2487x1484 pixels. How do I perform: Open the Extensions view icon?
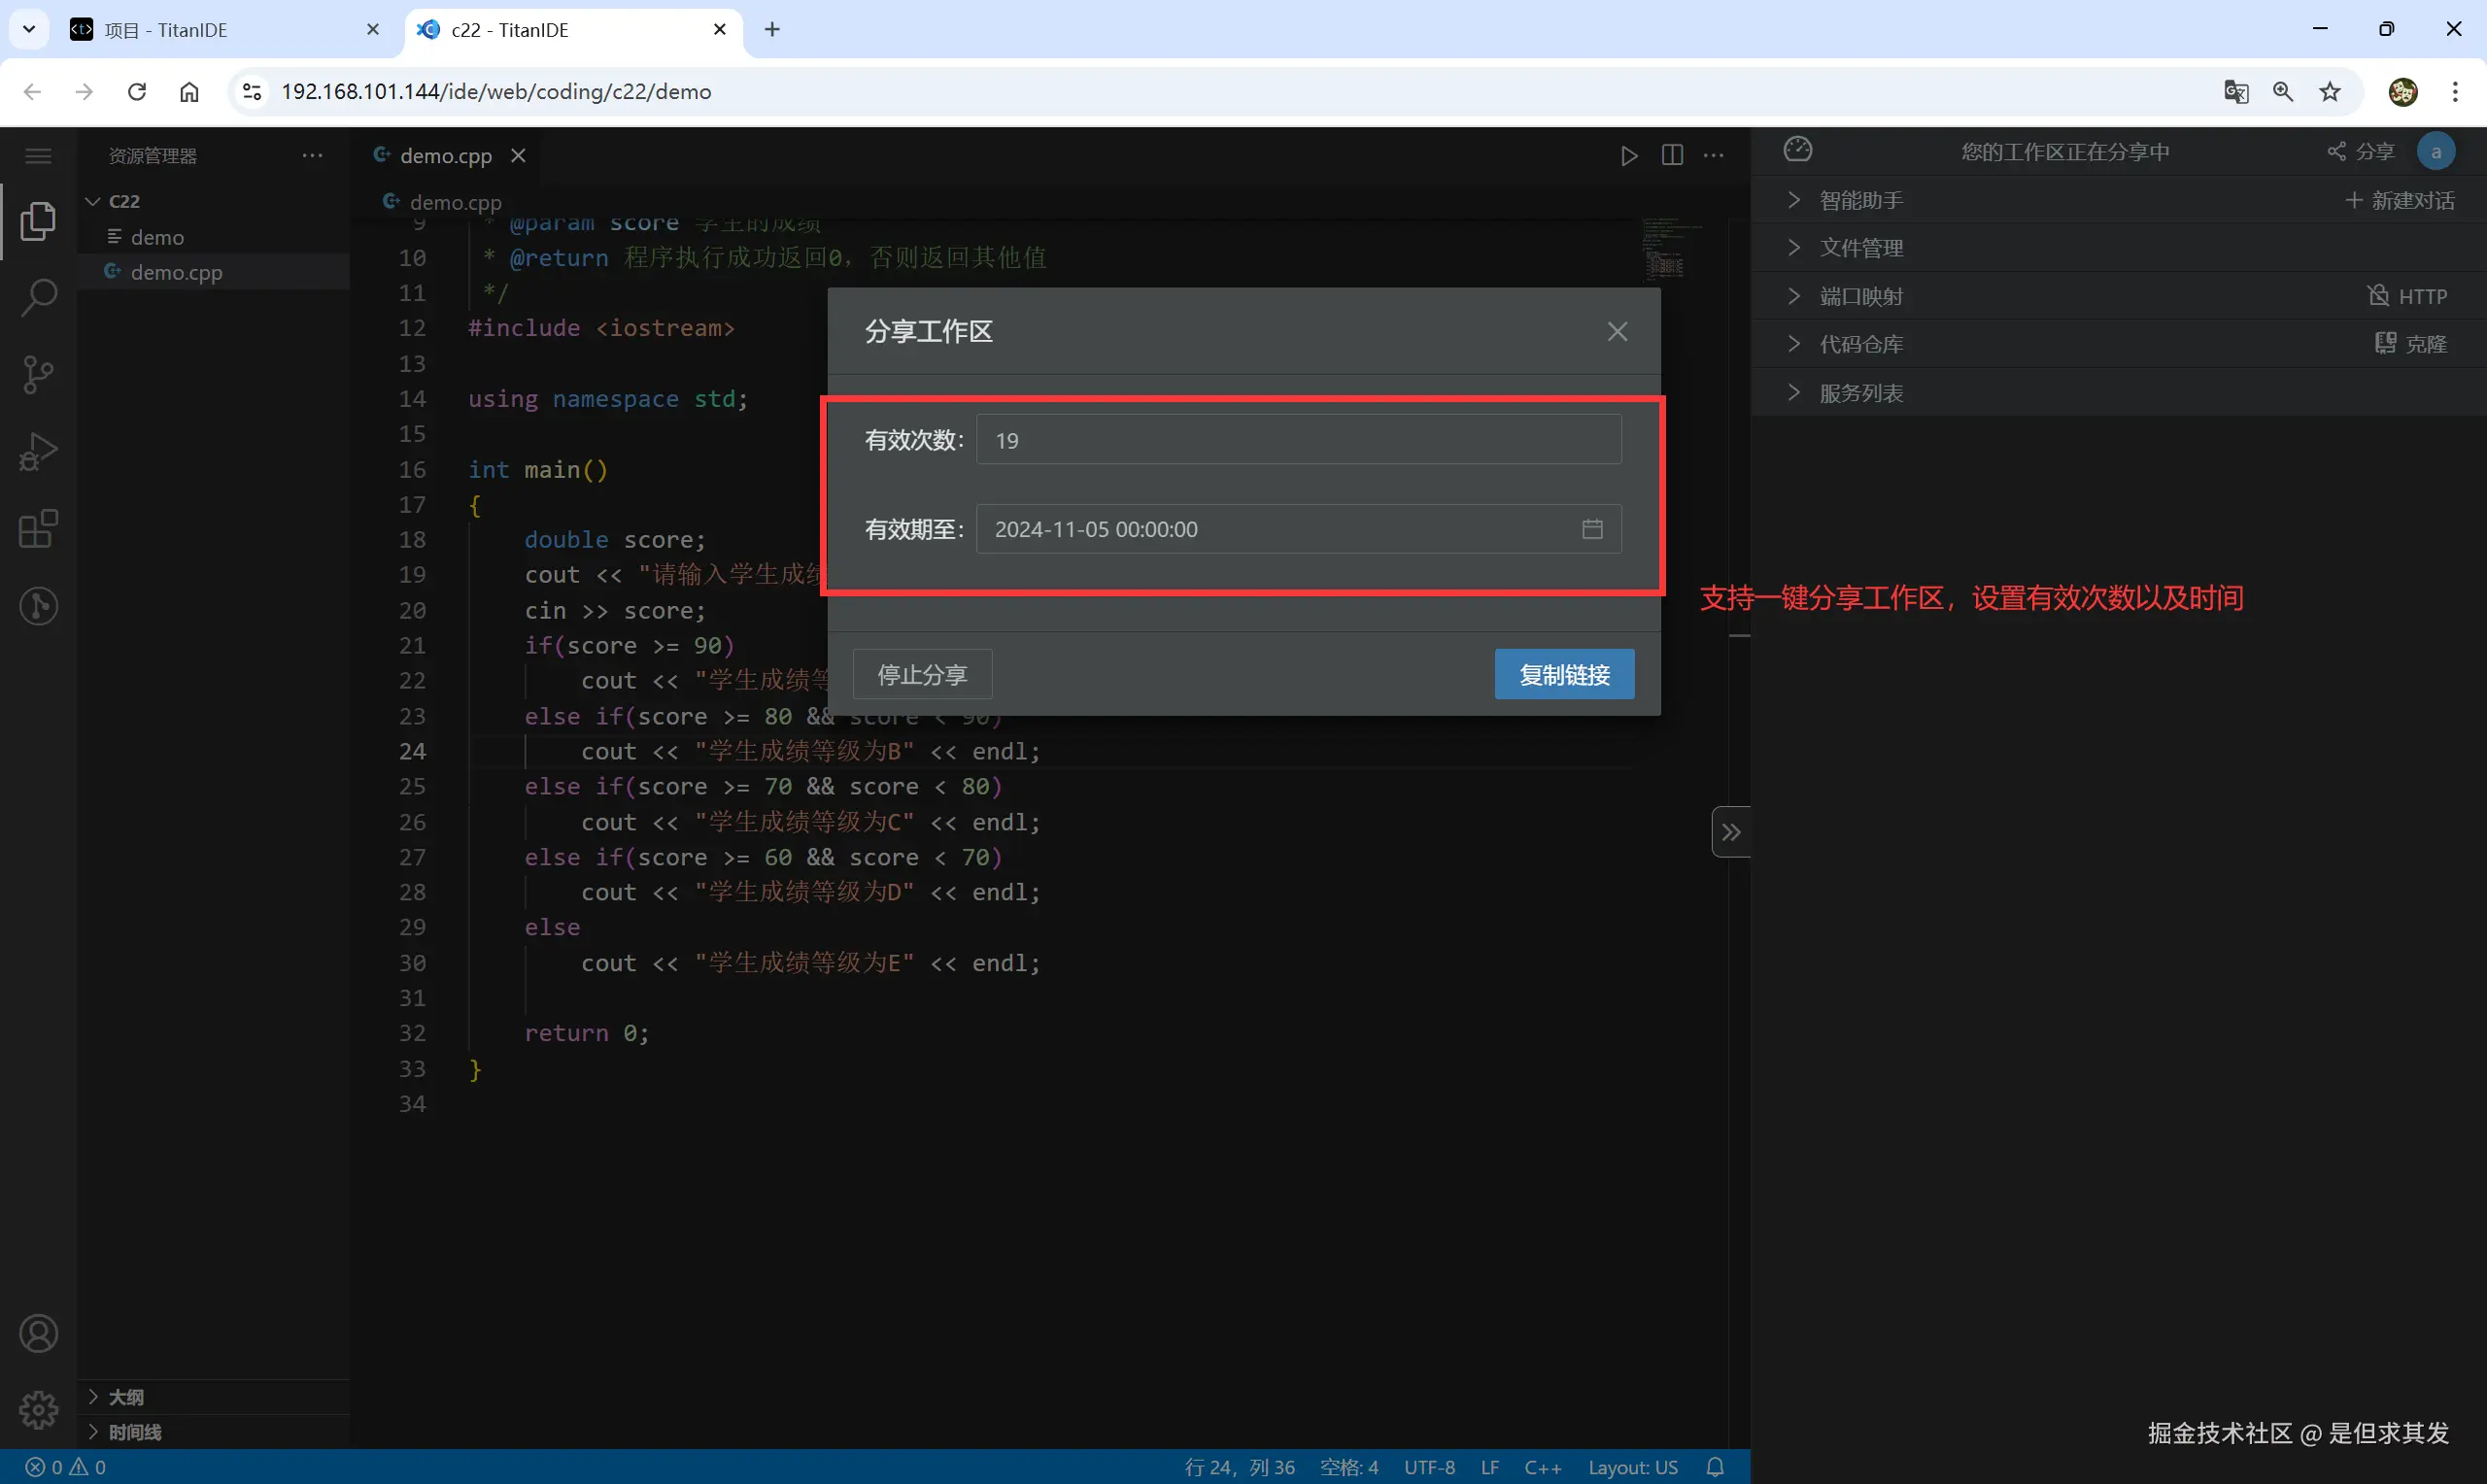click(x=38, y=529)
